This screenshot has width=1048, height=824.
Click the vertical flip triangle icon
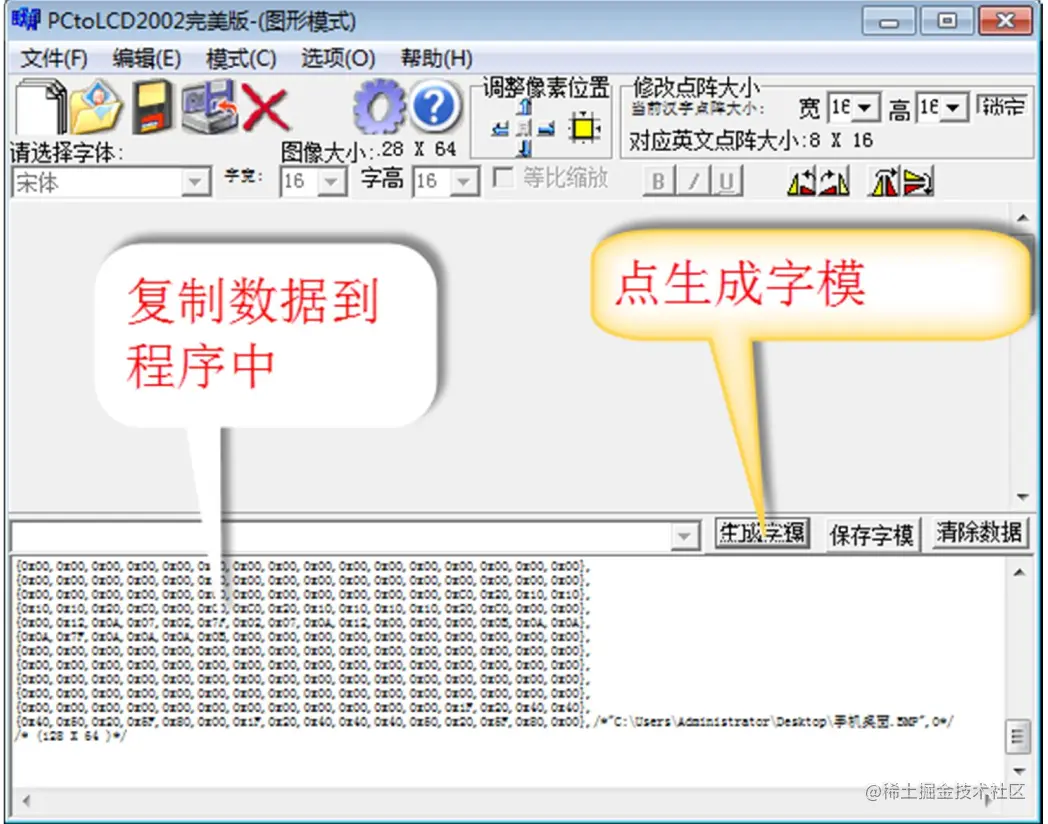[x=918, y=182]
